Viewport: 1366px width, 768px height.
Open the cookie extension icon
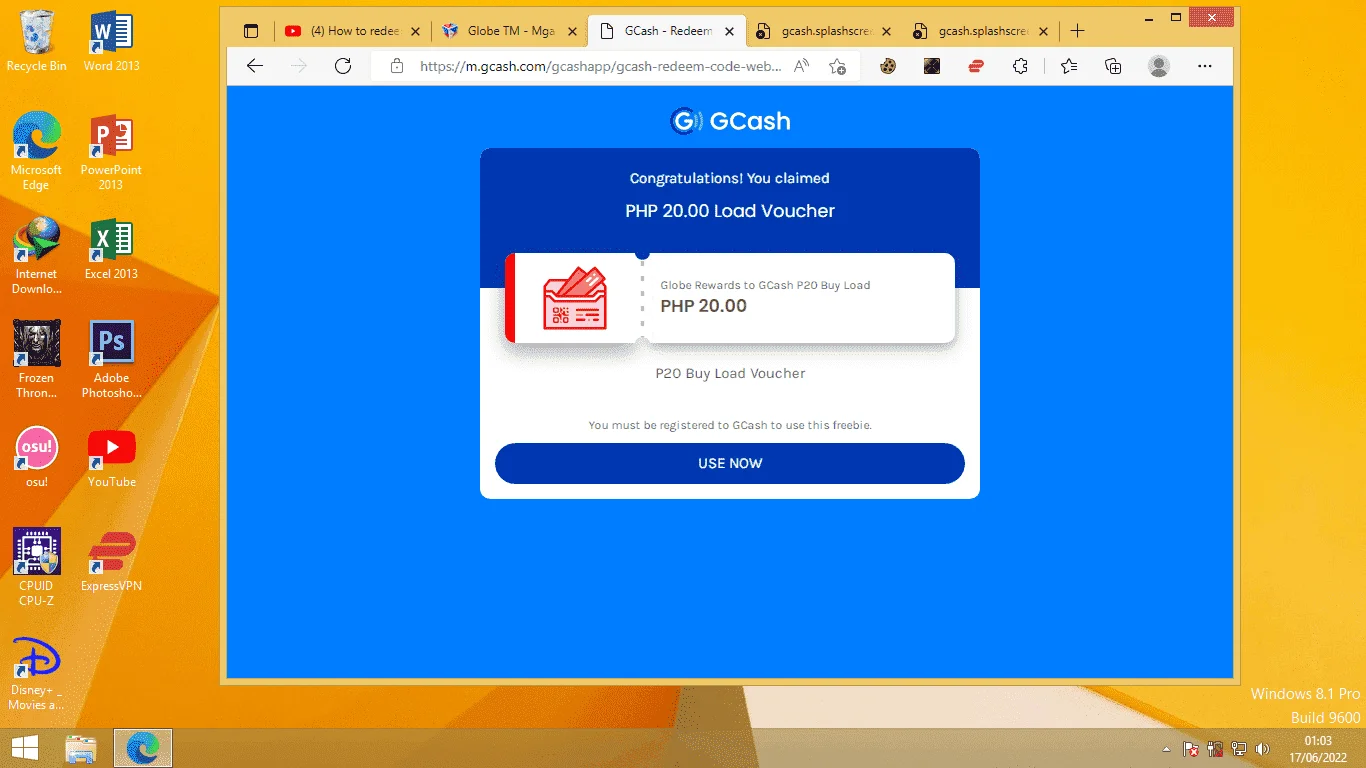(x=887, y=66)
